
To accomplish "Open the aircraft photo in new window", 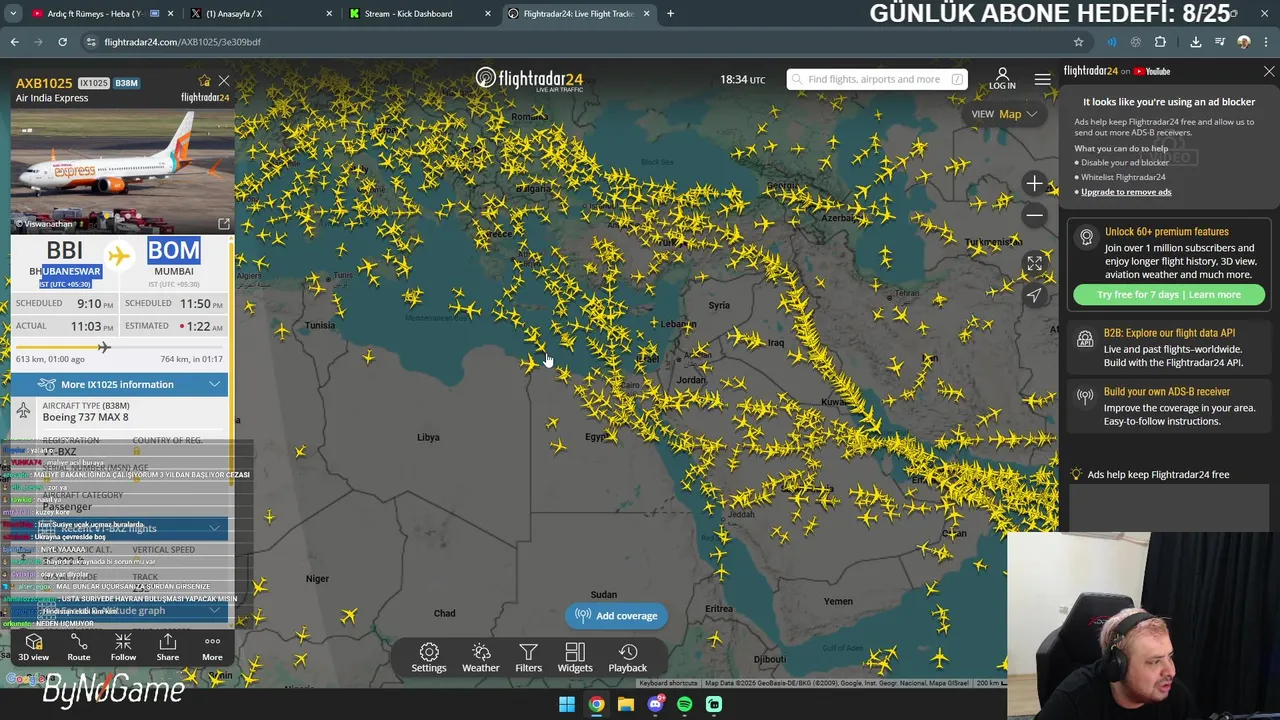I will click(224, 224).
